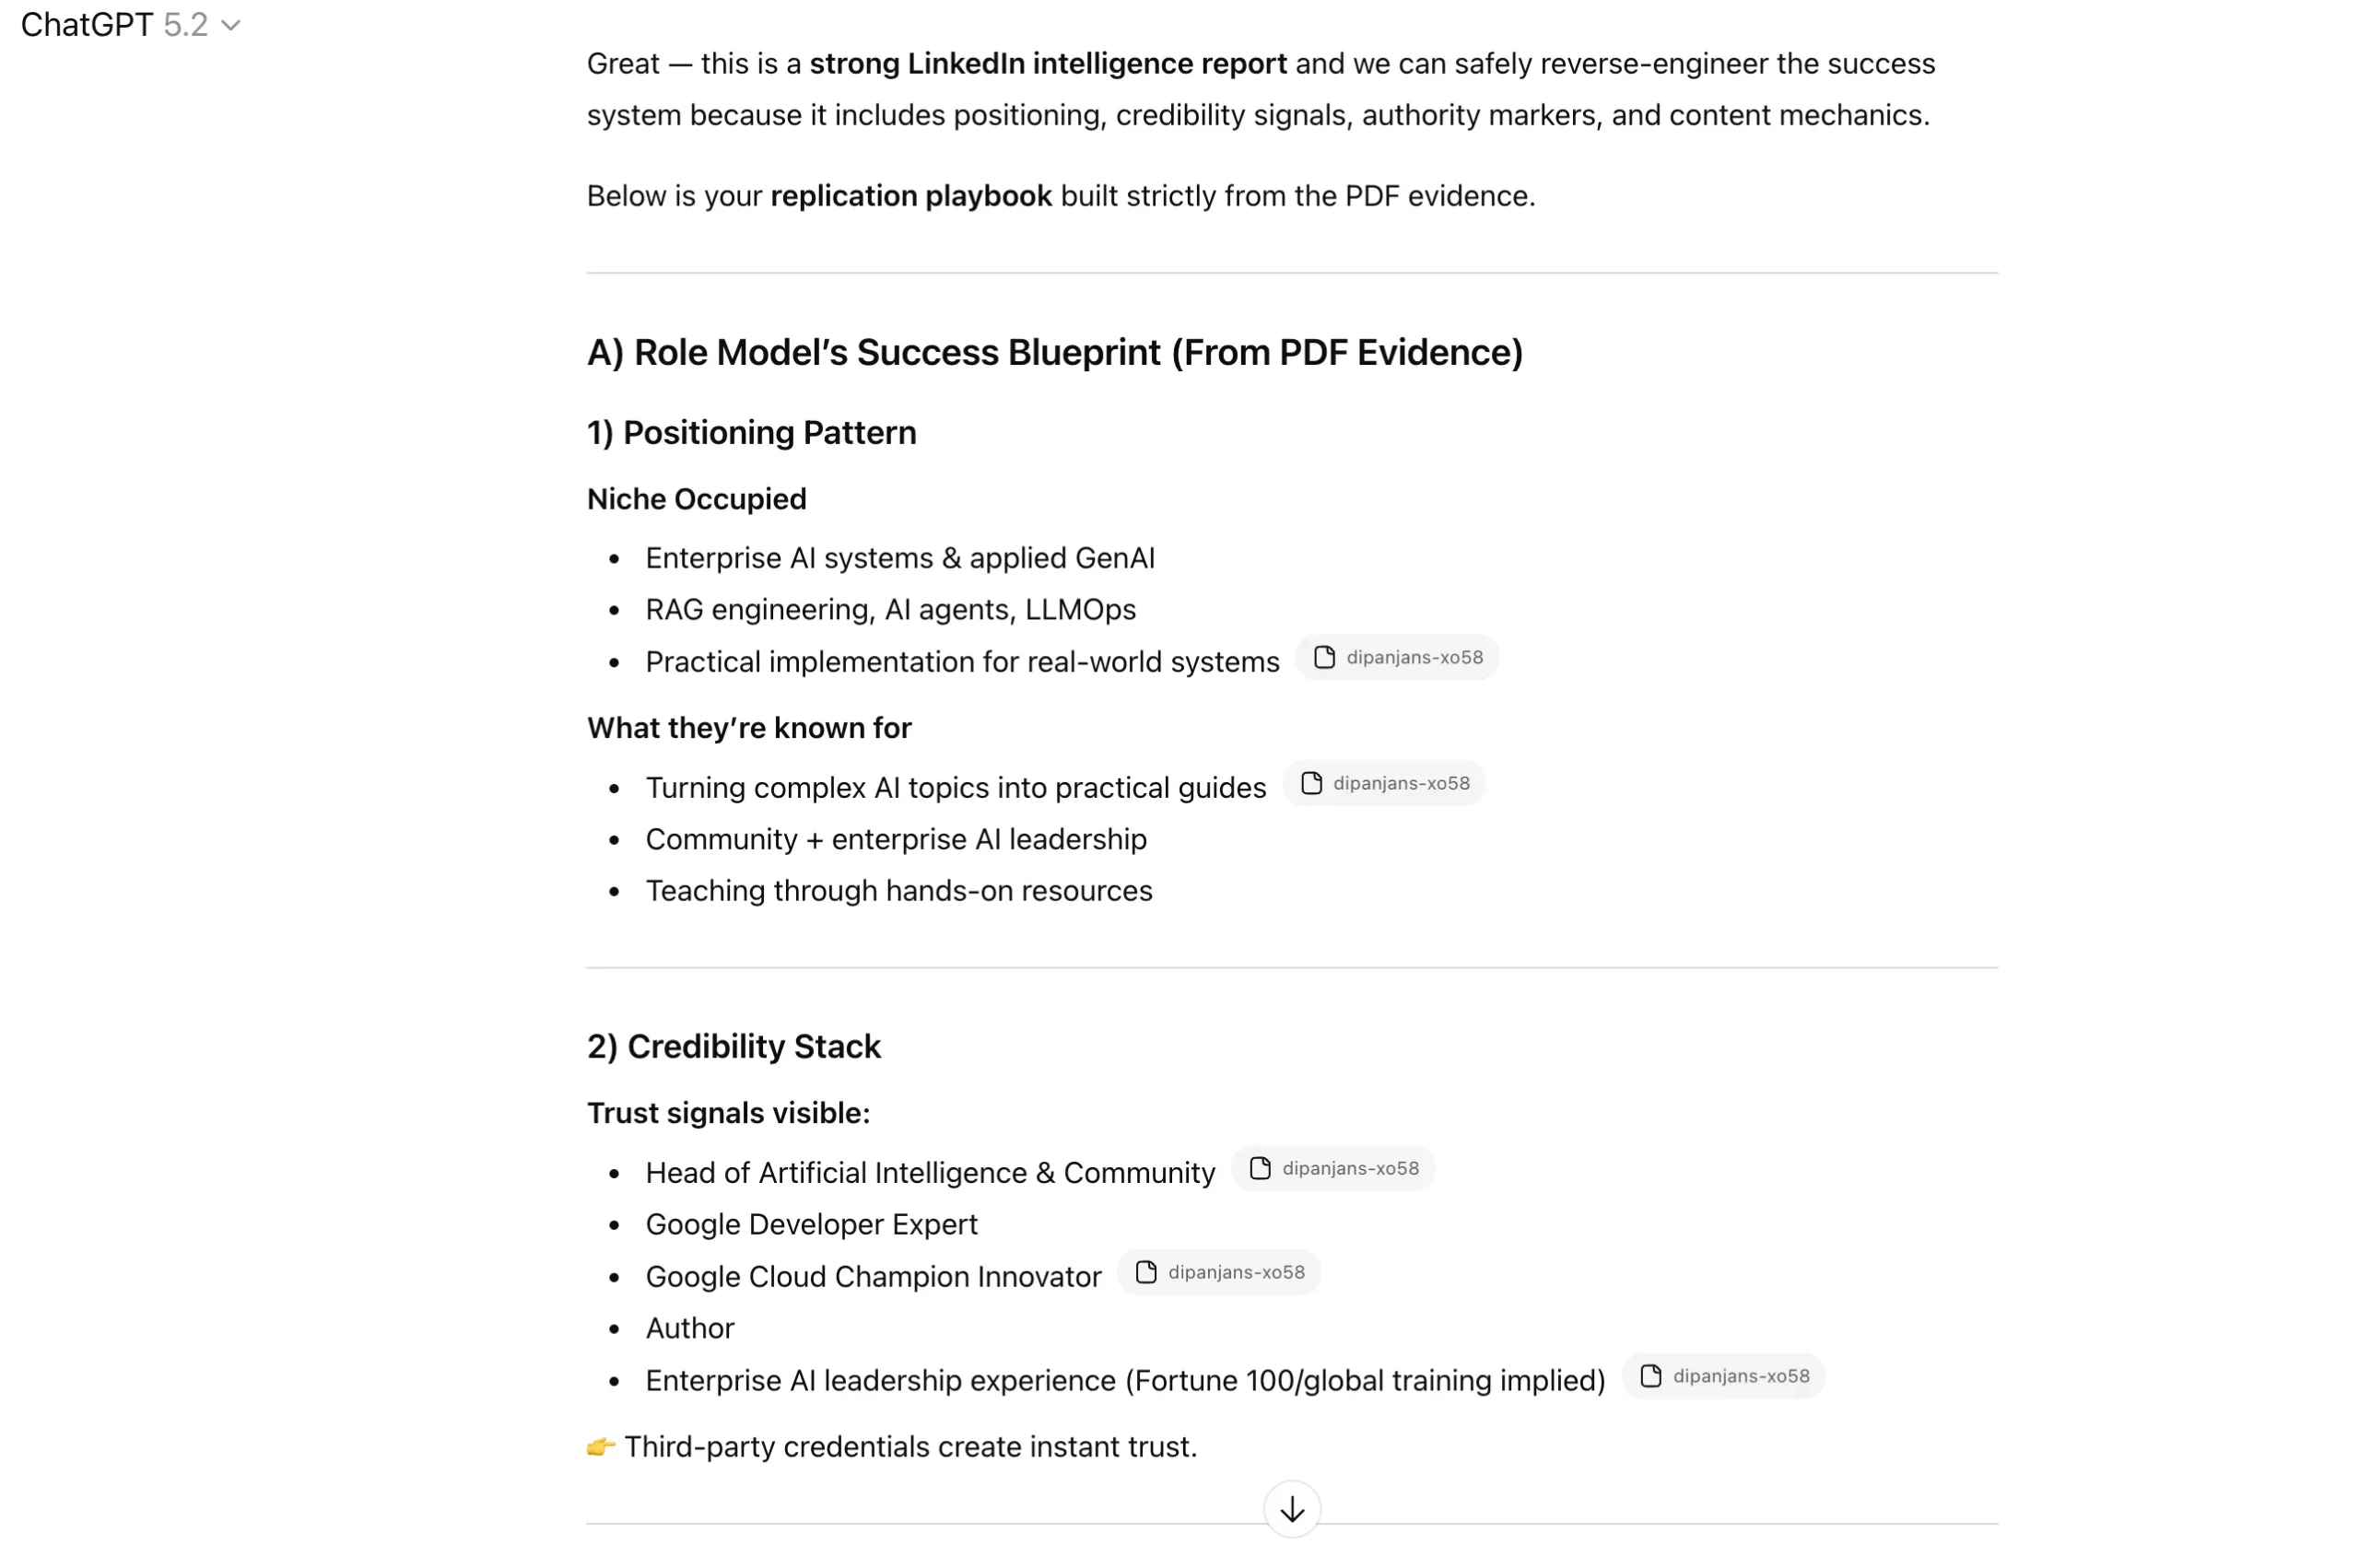Click the bold 'replication playbook' text

tap(910, 195)
